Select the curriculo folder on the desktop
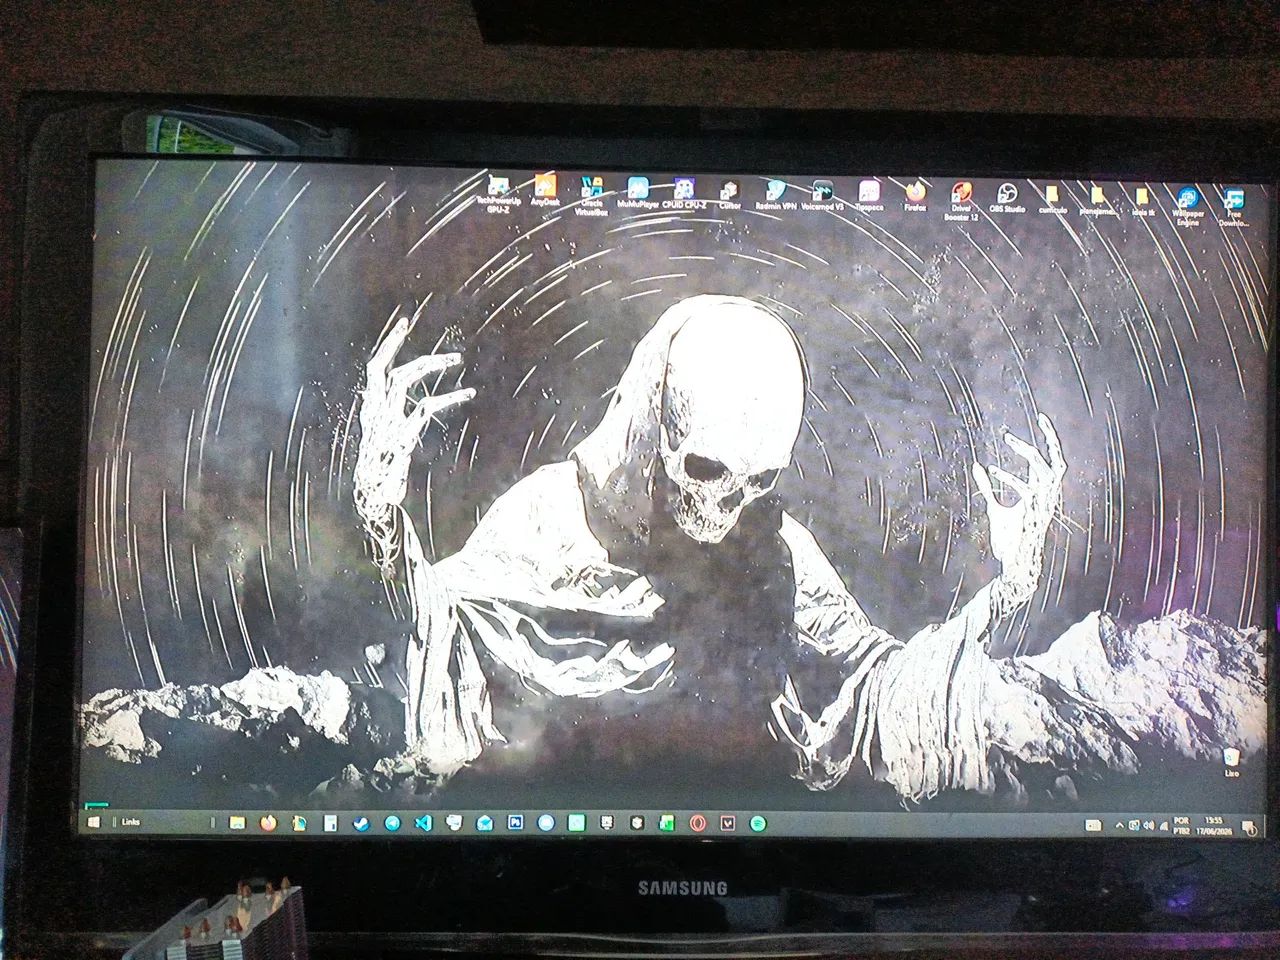 (1051, 199)
